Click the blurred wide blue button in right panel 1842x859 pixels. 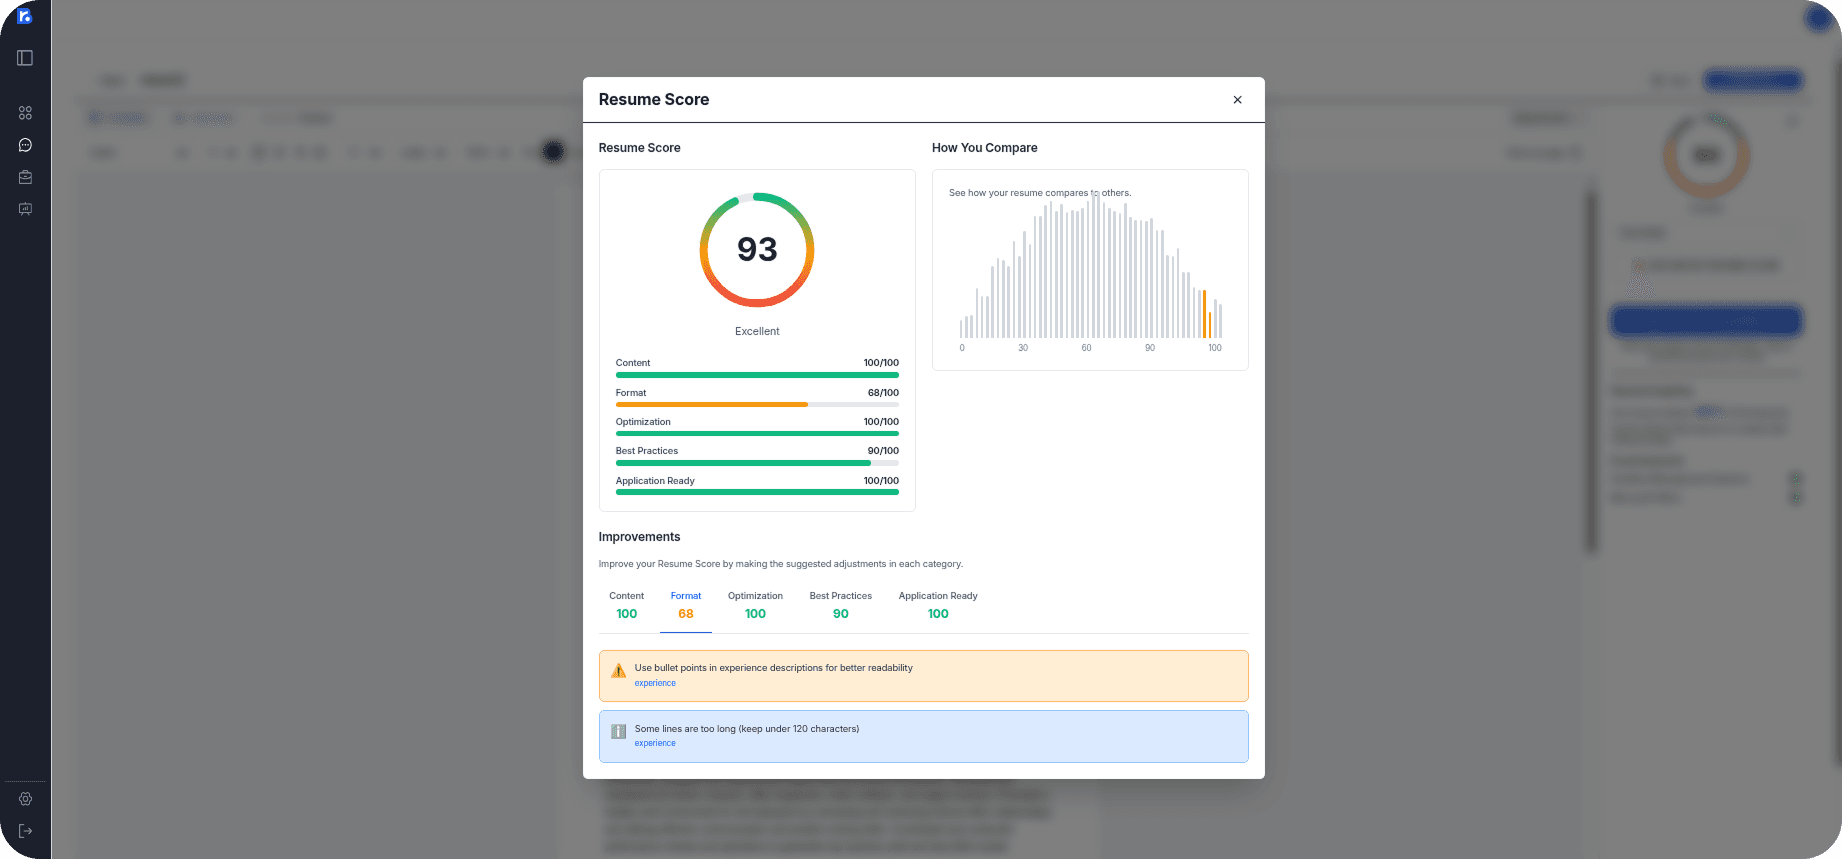[x=1705, y=321]
